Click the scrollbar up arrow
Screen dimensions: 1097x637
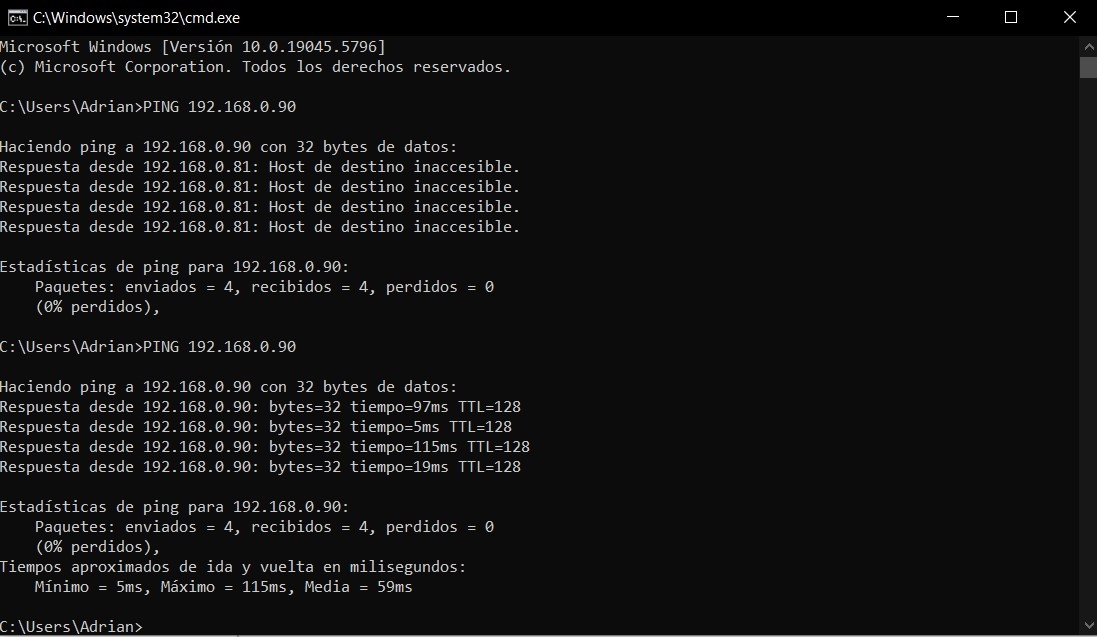(1089, 47)
